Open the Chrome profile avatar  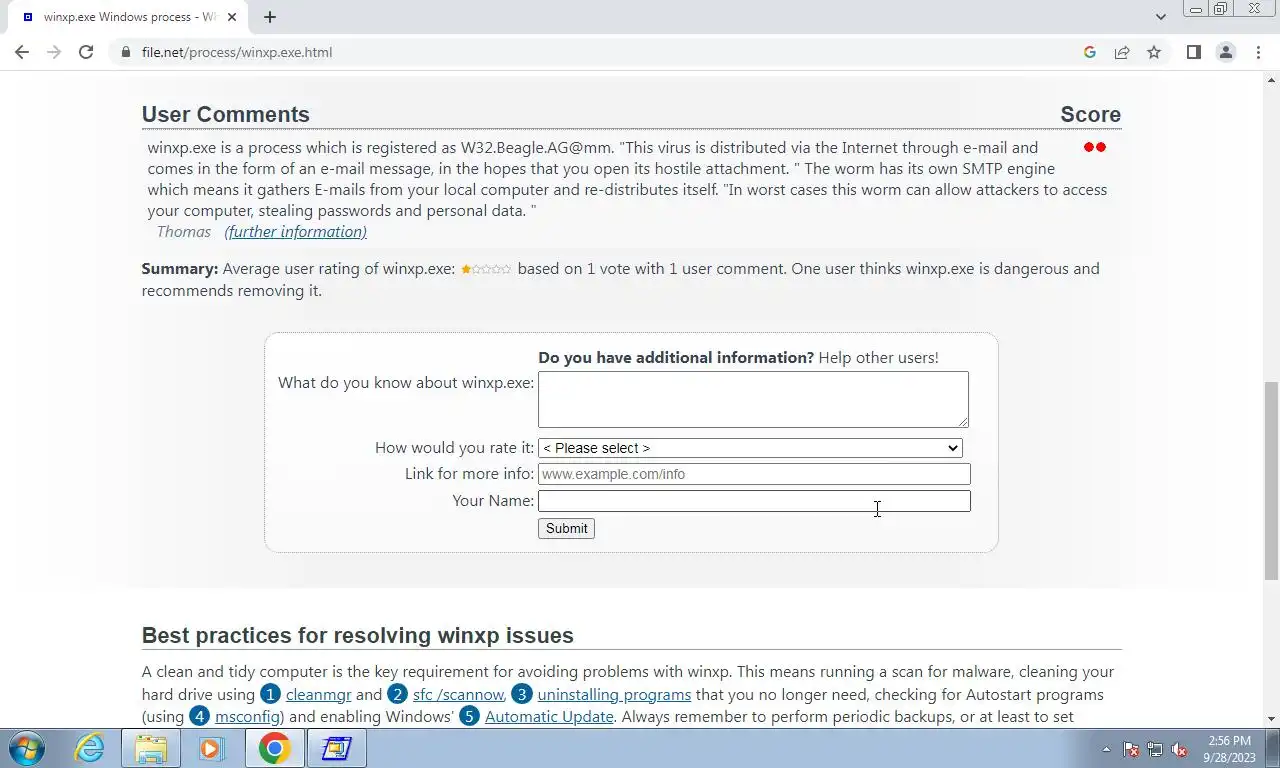pyautogui.click(x=1226, y=52)
